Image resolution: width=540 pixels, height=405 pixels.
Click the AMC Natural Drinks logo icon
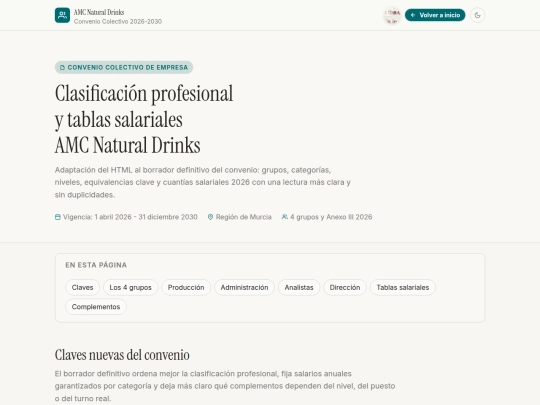point(62,15)
